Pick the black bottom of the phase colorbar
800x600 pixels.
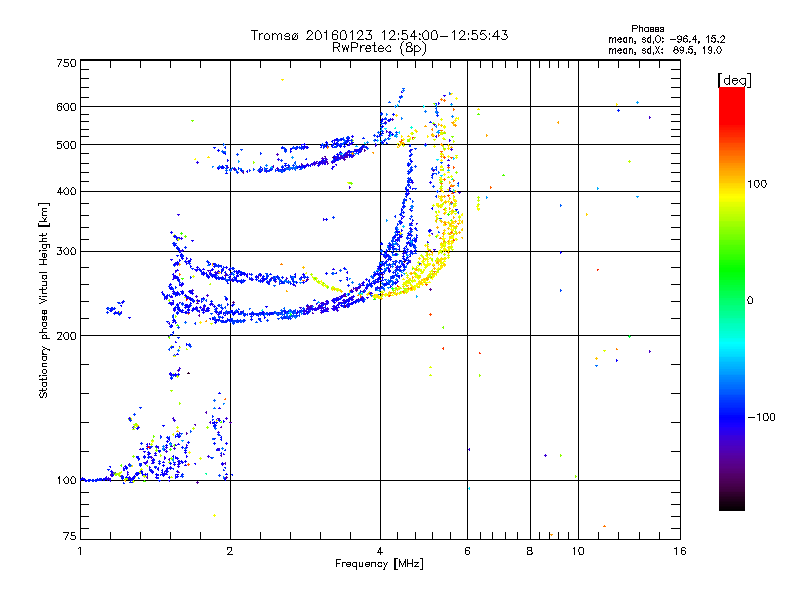[x=732, y=504]
